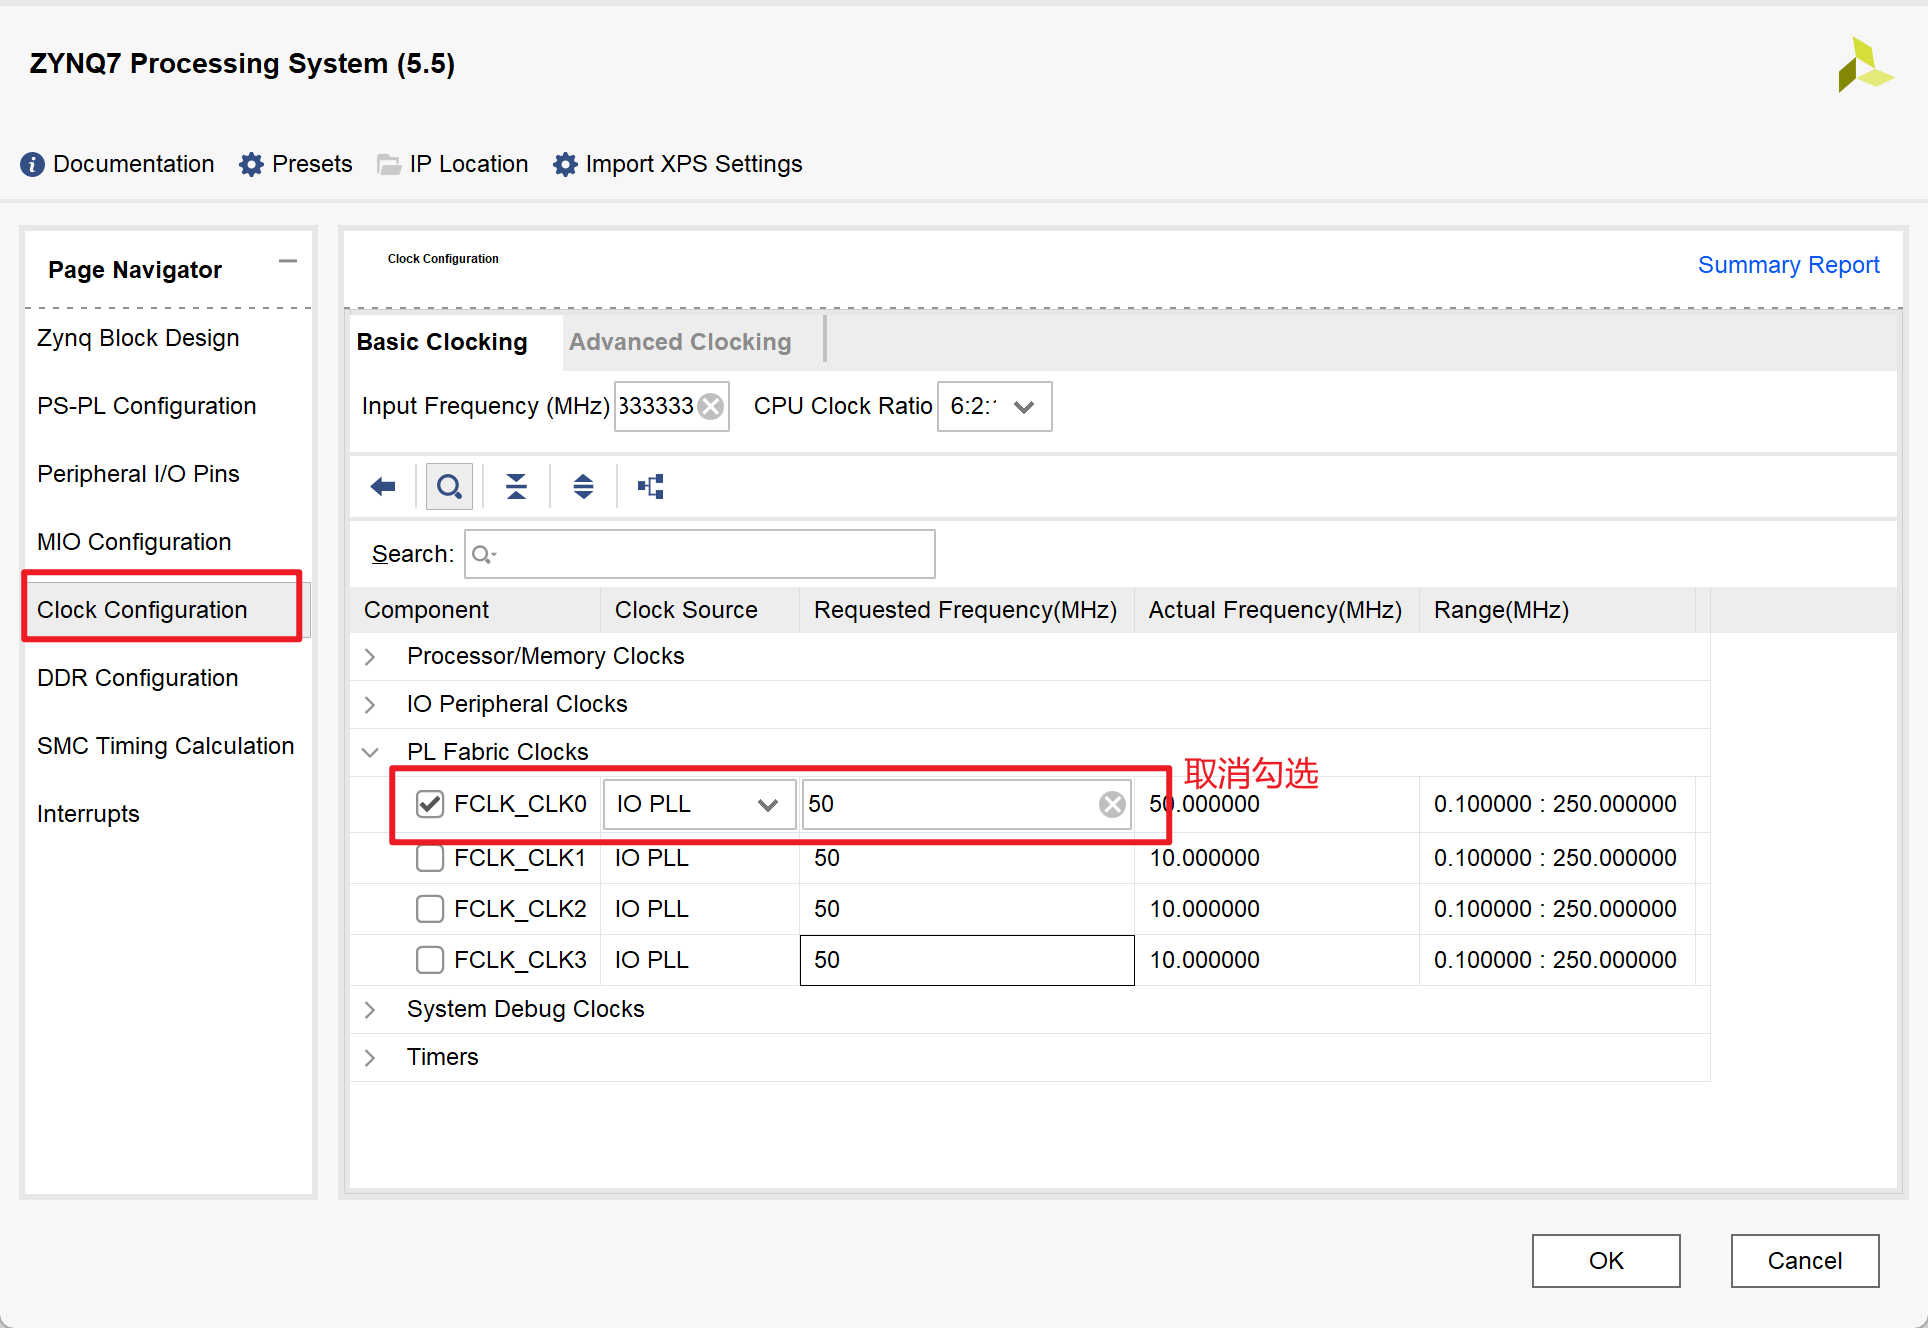Image resolution: width=1928 pixels, height=1328 pixels.
Task: Click the collapse all toolbar icon
Action: tap(516, 487)
